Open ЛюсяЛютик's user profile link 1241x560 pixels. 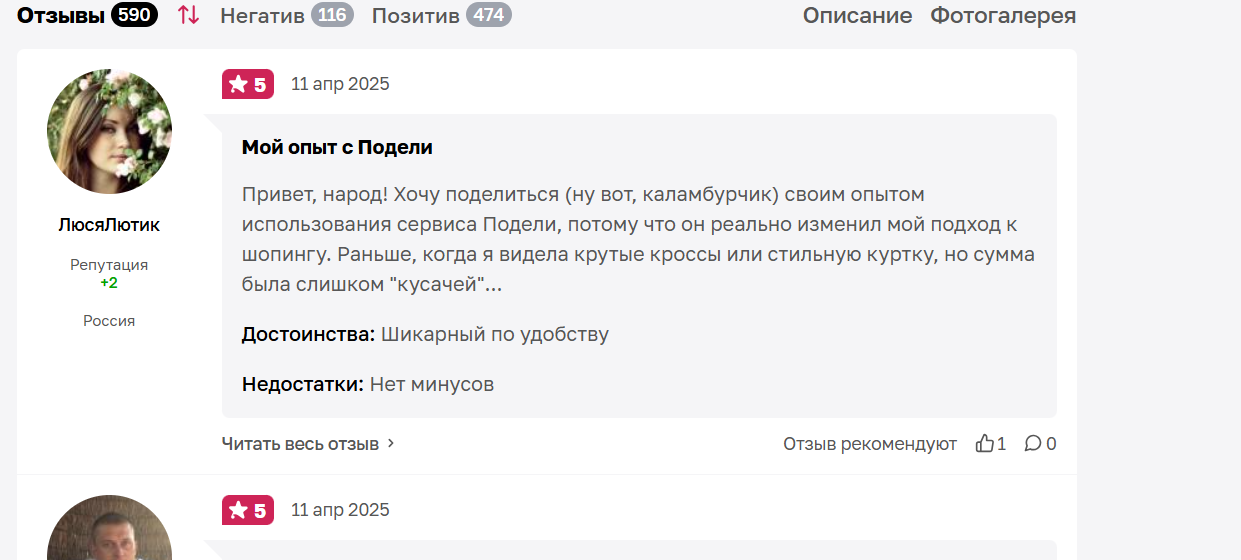(x=109, y=225)
